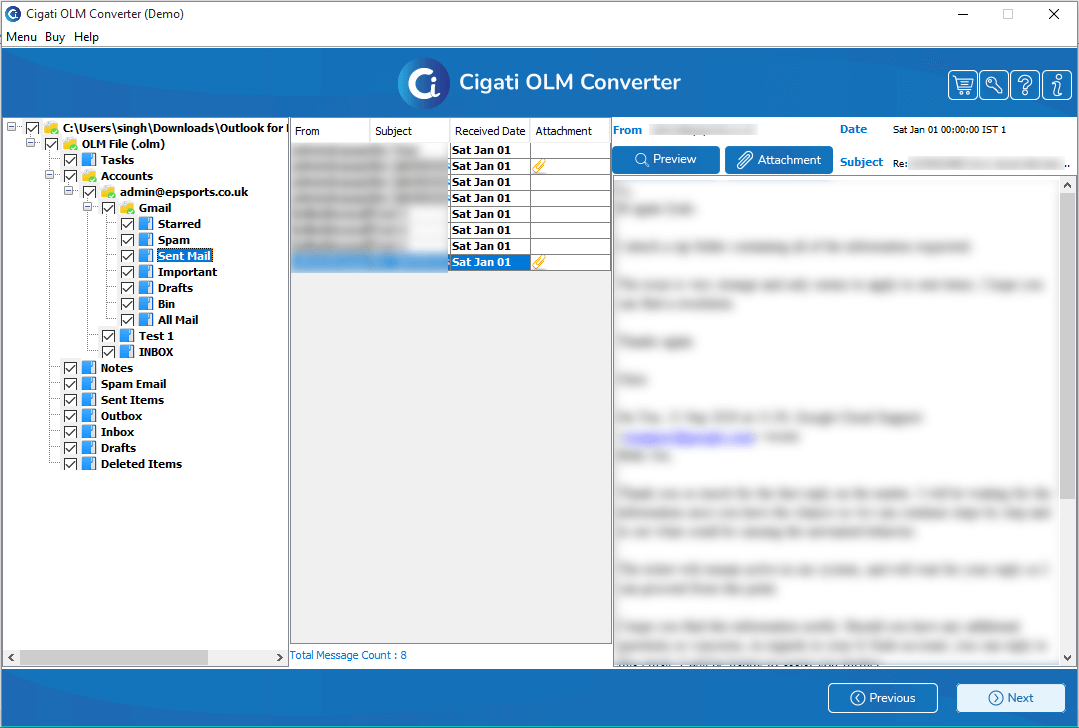The width and height of the screenshot is (1079, 728).
Task: Toggle the Outbox checkbox
Action: [70, 416]
